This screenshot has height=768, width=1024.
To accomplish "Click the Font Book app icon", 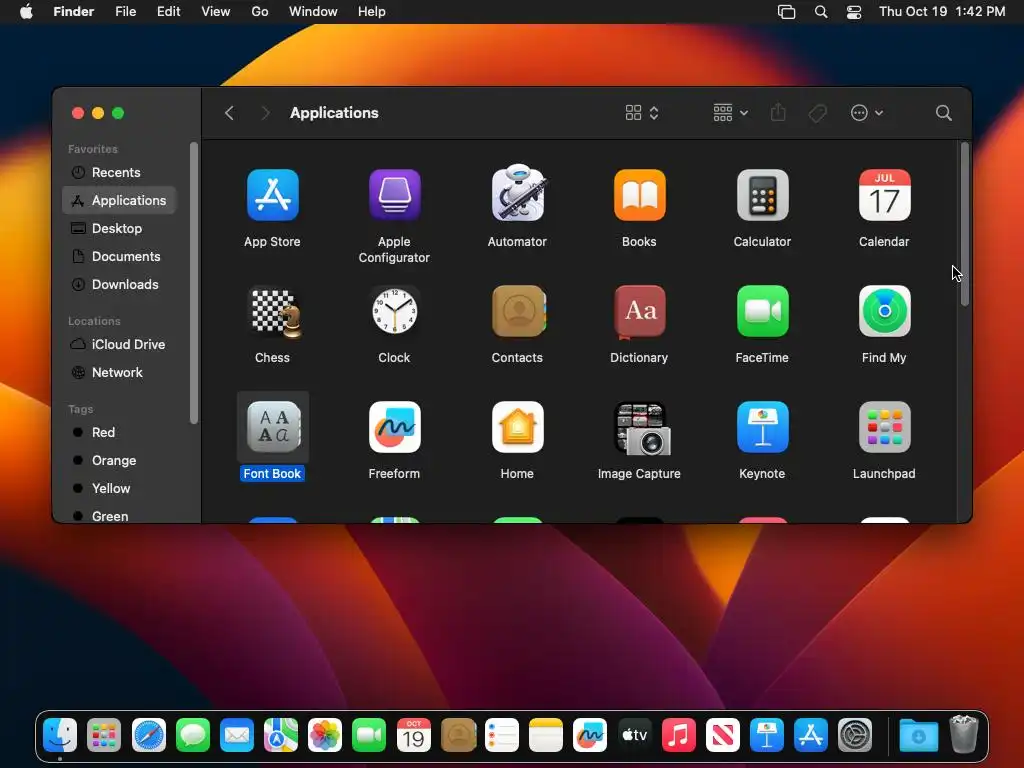I will tap(273, 427).
